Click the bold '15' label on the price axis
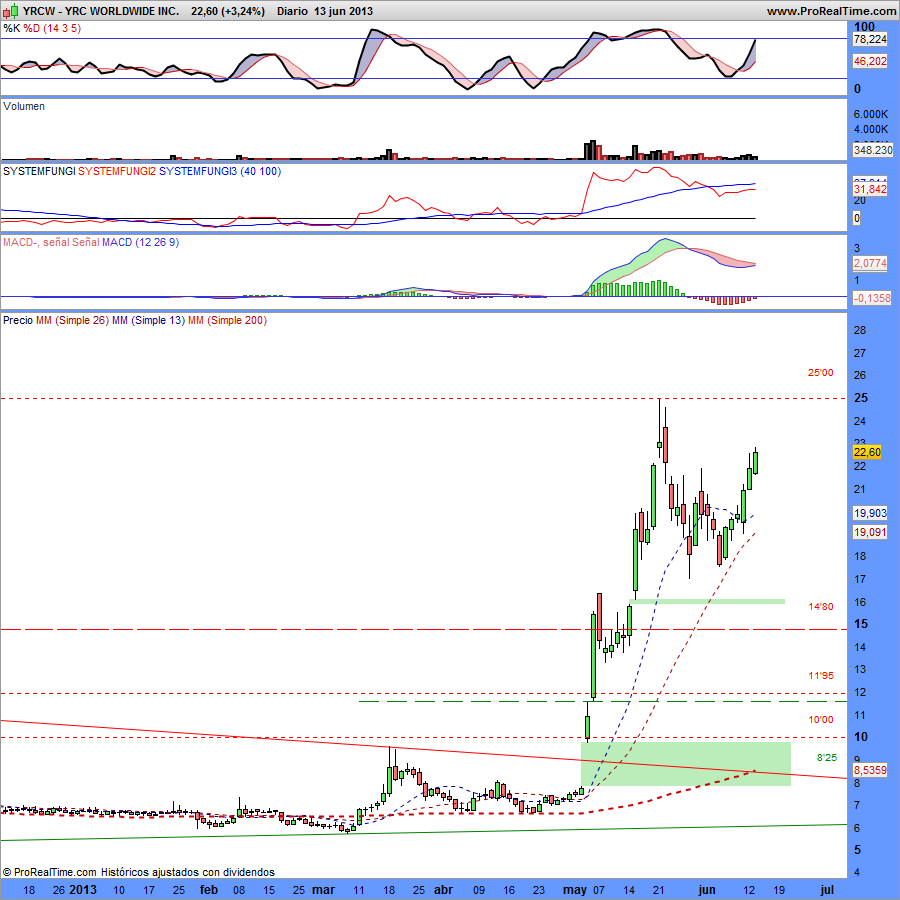 tap(860, 624)
